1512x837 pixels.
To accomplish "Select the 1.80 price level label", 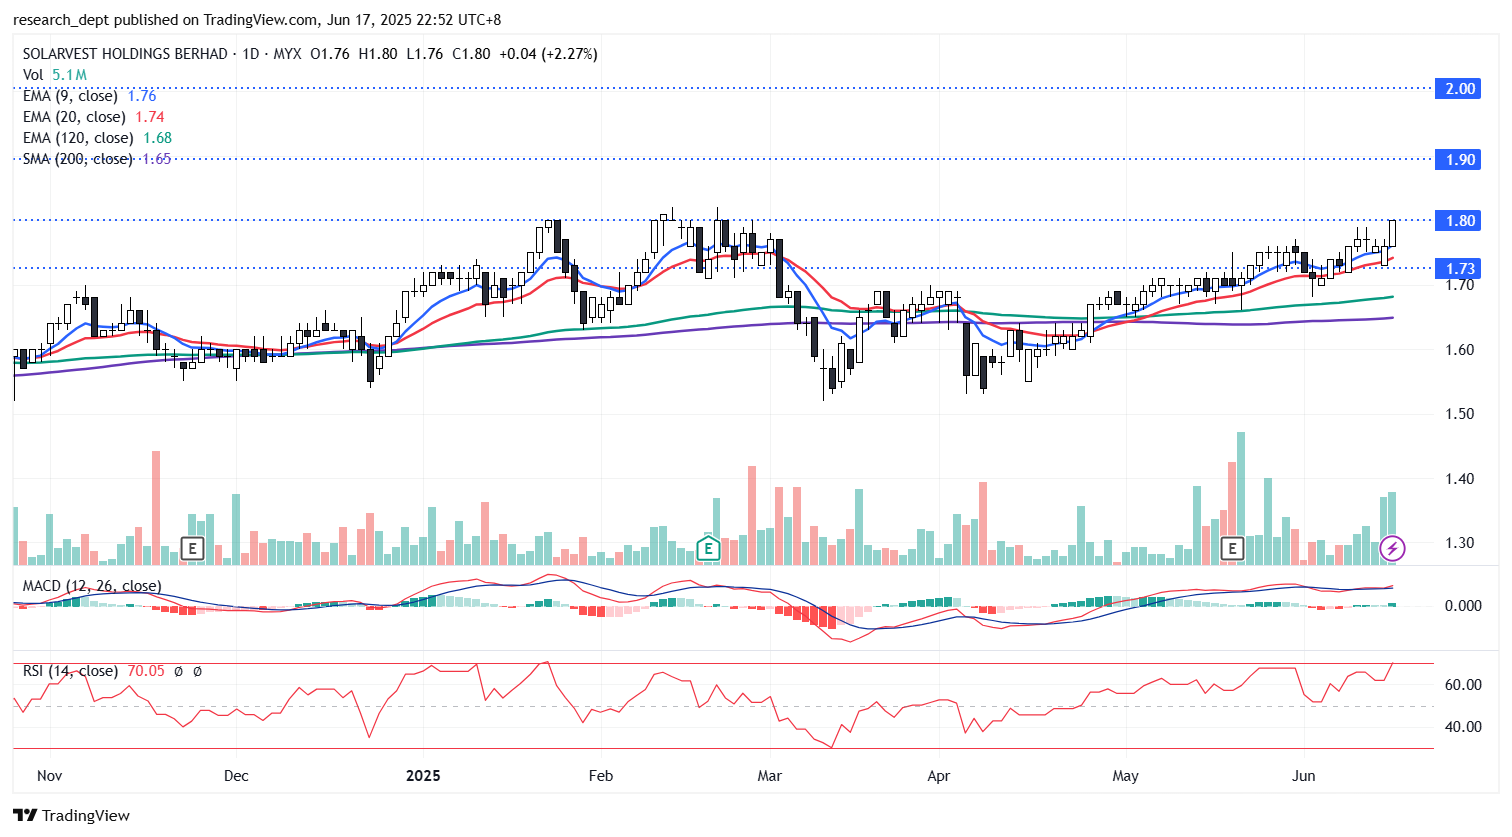I will coord(1460,220).
